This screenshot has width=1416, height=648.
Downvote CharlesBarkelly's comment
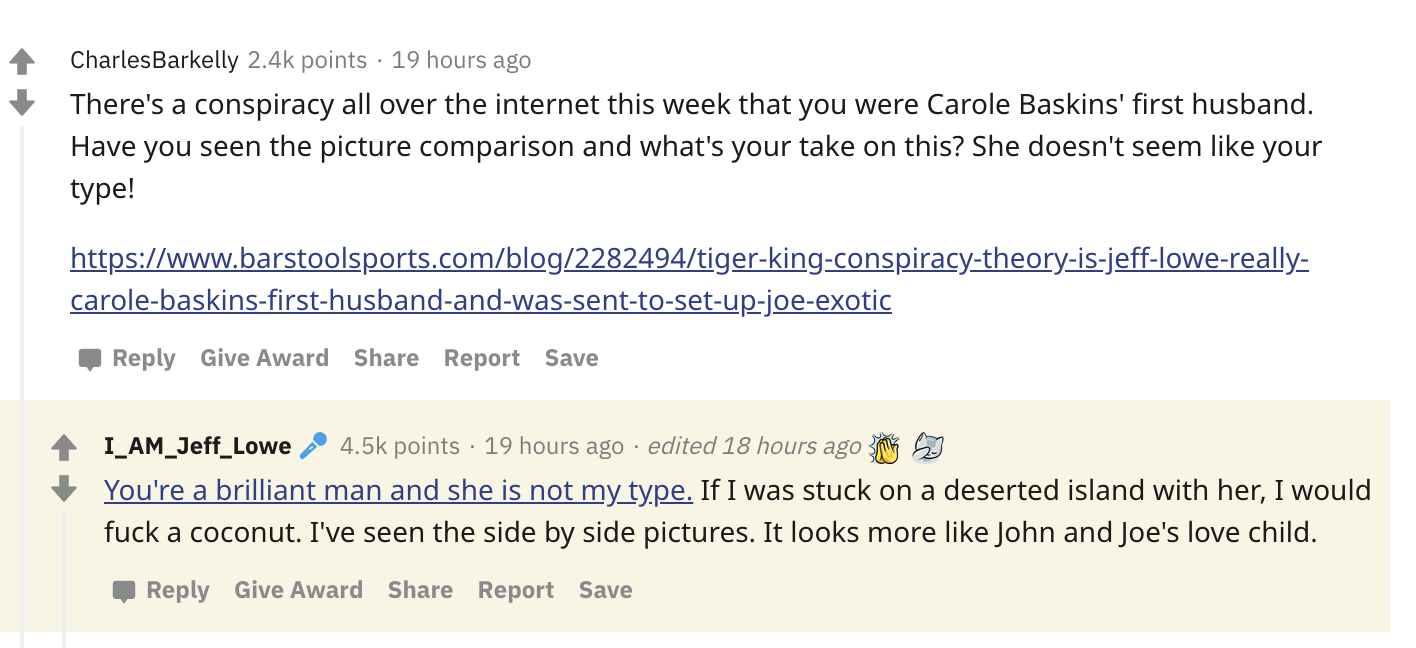pyautogui.click(x=22, y=102)
